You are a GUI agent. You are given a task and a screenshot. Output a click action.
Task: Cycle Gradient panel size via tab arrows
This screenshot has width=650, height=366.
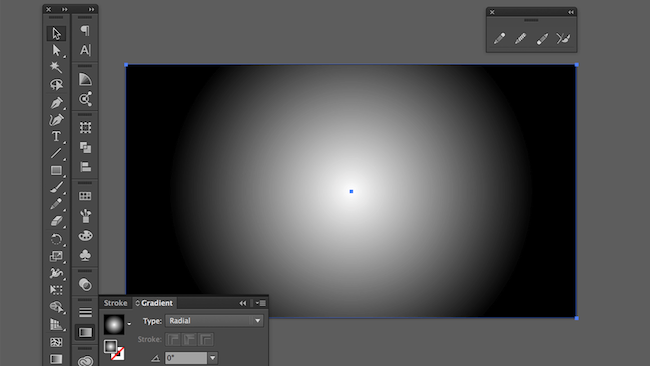[138, 303]
